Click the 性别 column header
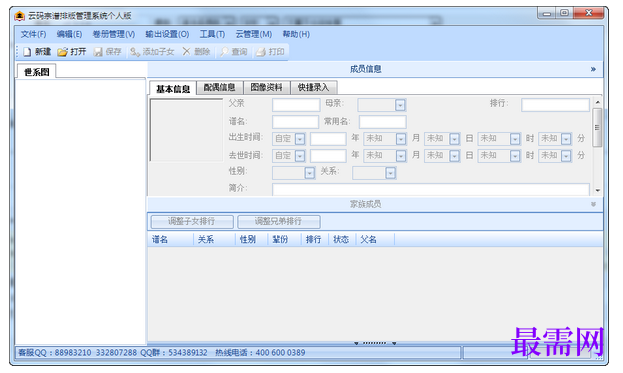The width and height of the screenshot is (623, 373). [252, 240]
